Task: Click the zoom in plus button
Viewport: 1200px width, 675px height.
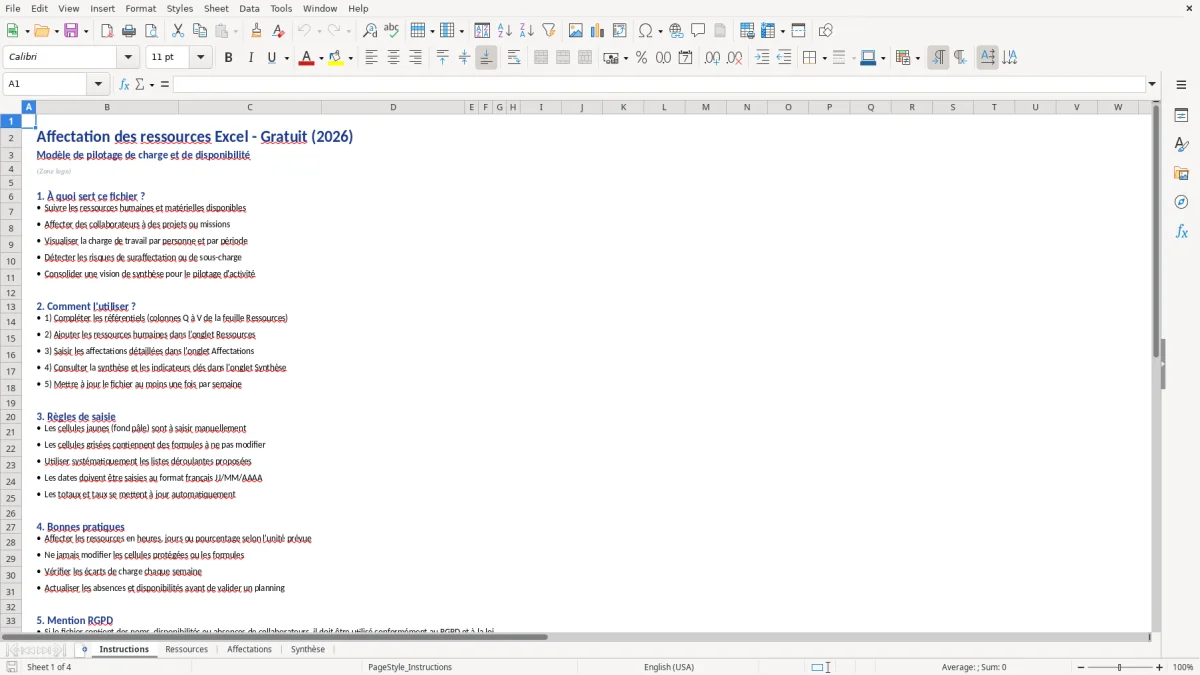Action: [1160, 667]
